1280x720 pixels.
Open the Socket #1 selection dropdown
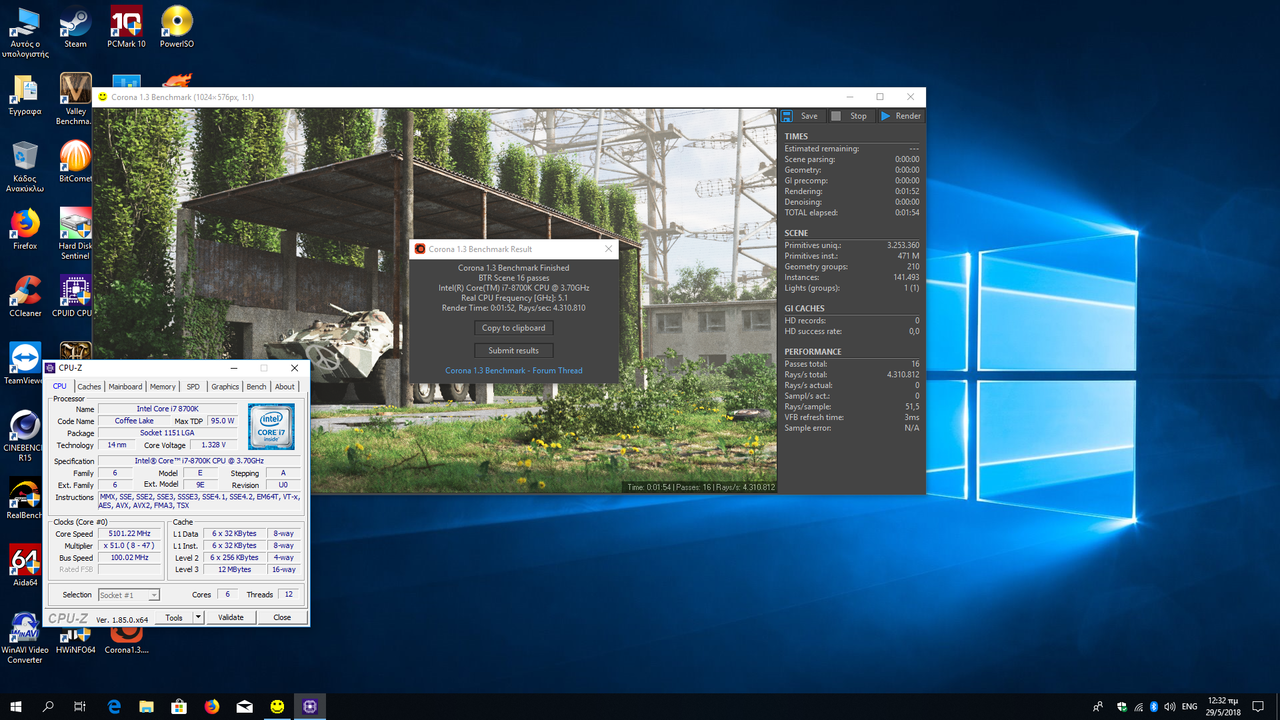[x=128, y=595]
